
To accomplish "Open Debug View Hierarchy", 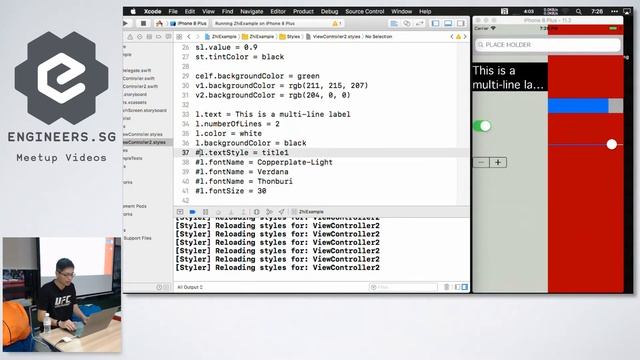I will (x=256, y=212).
